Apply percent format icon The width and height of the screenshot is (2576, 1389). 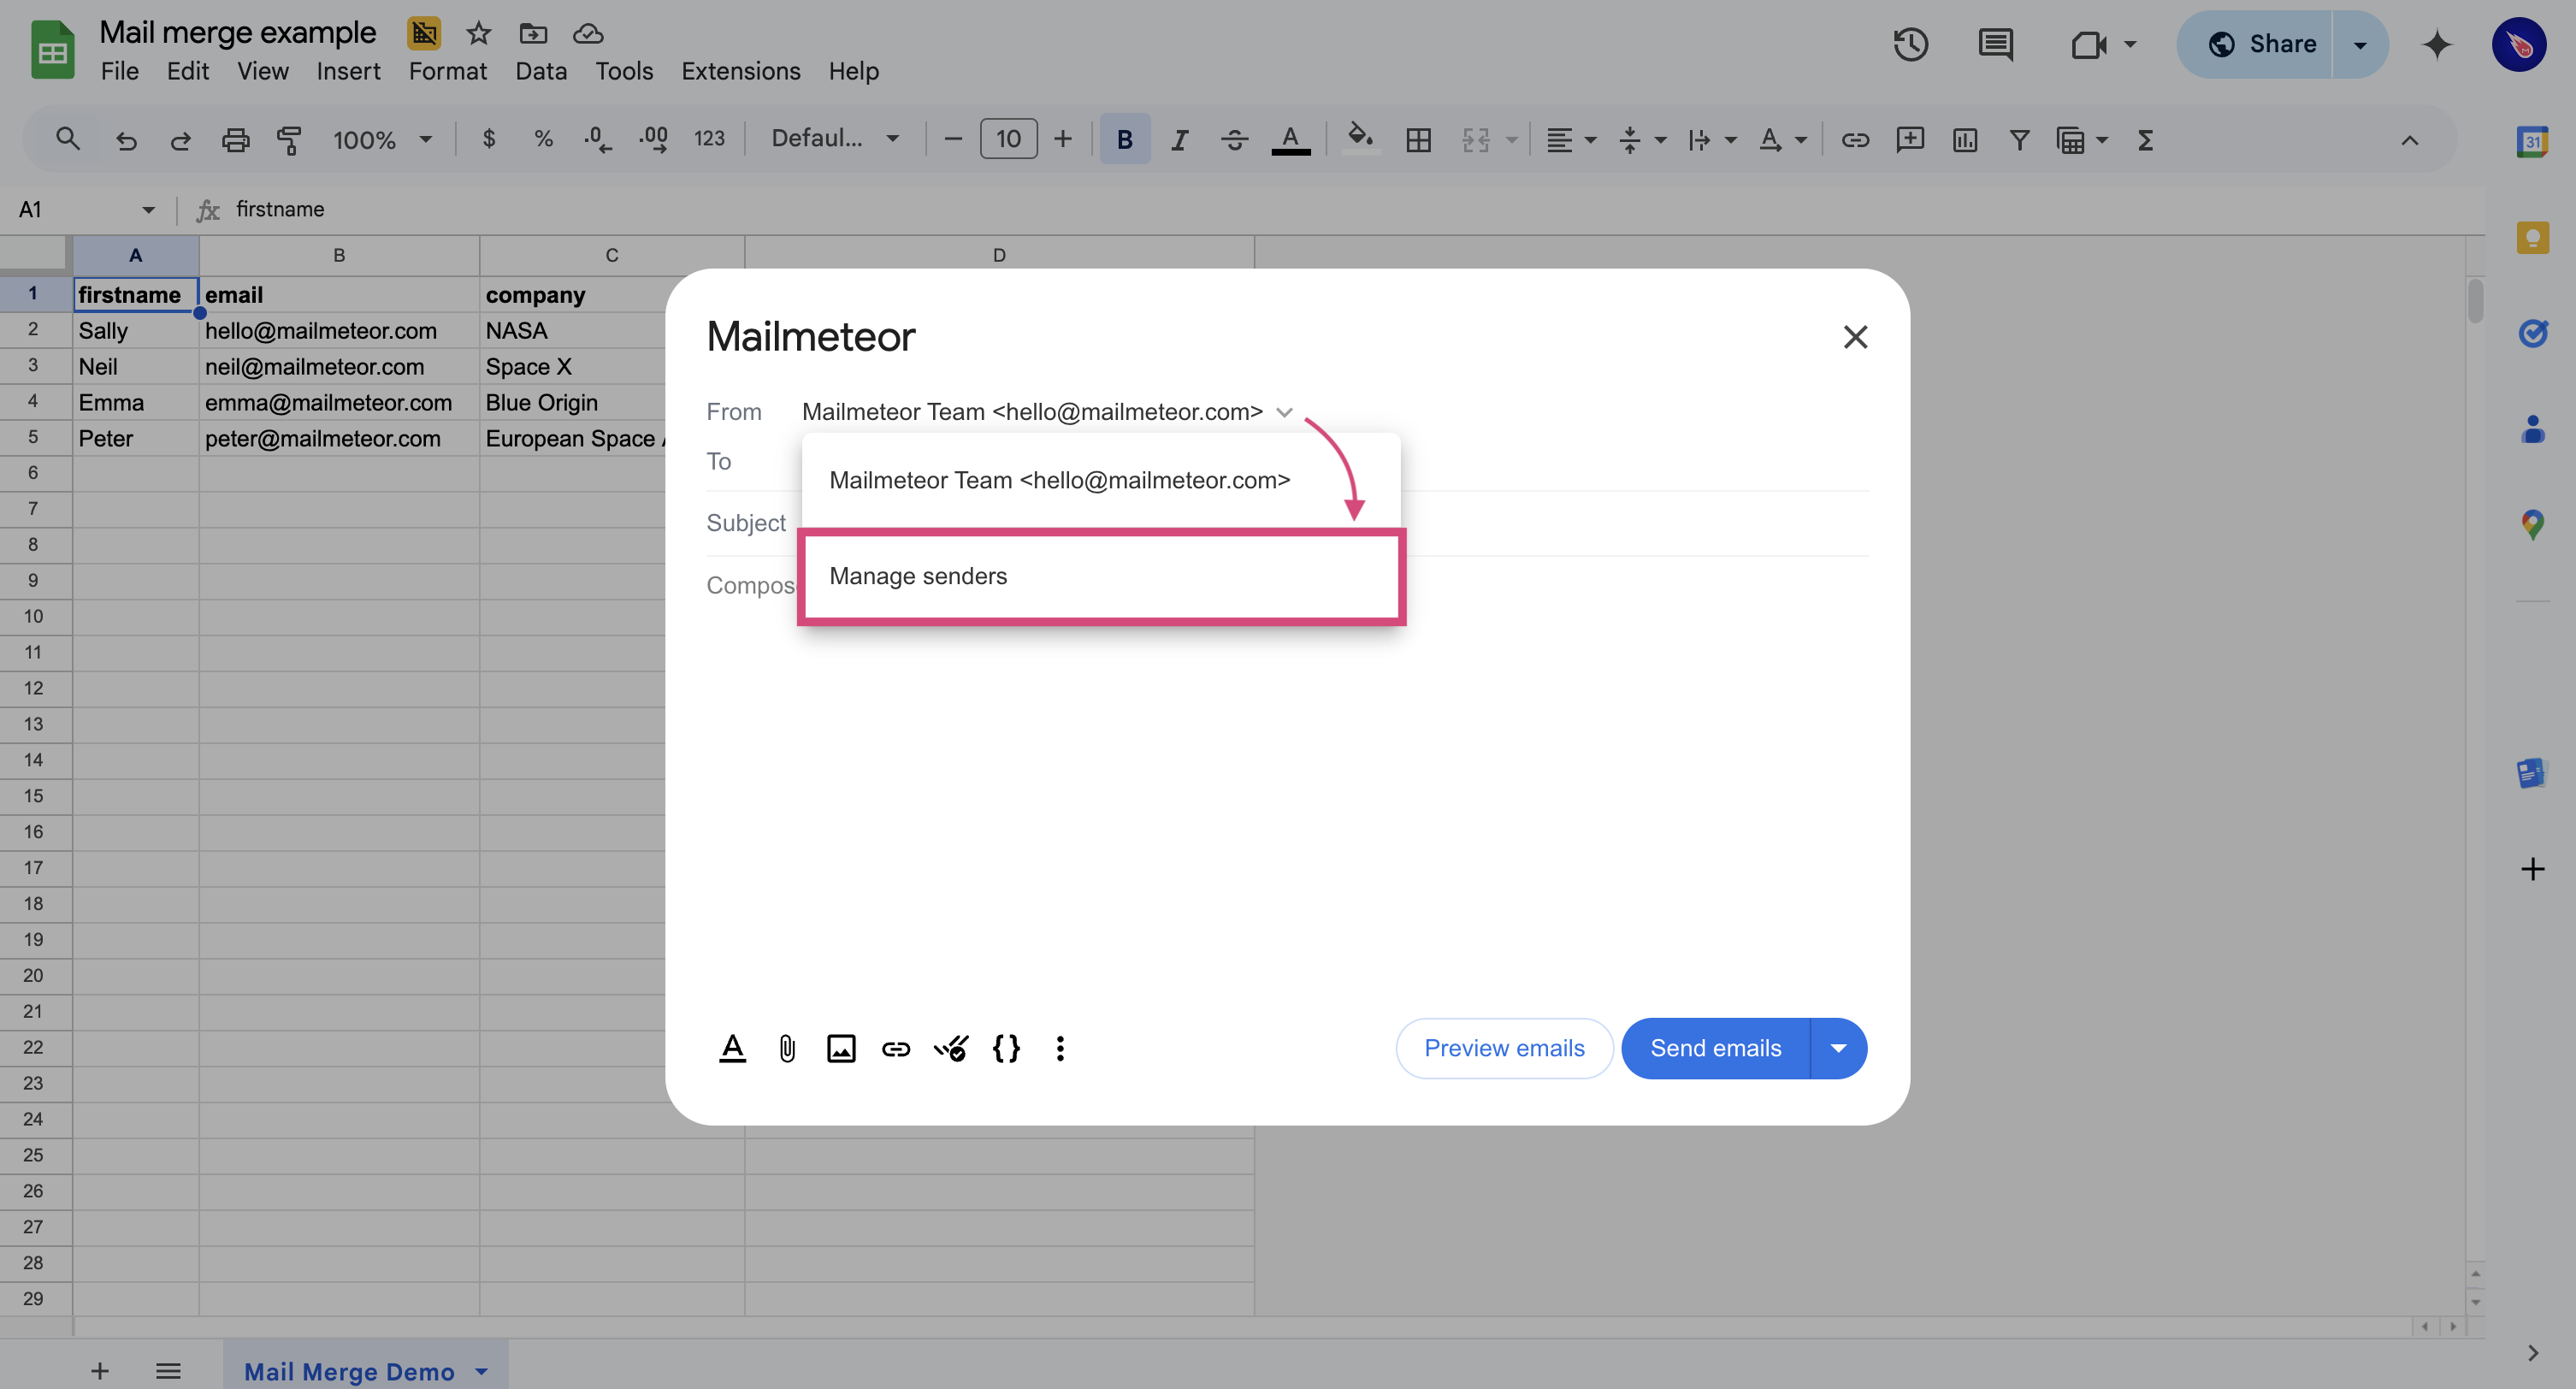(x=543, y=139)
